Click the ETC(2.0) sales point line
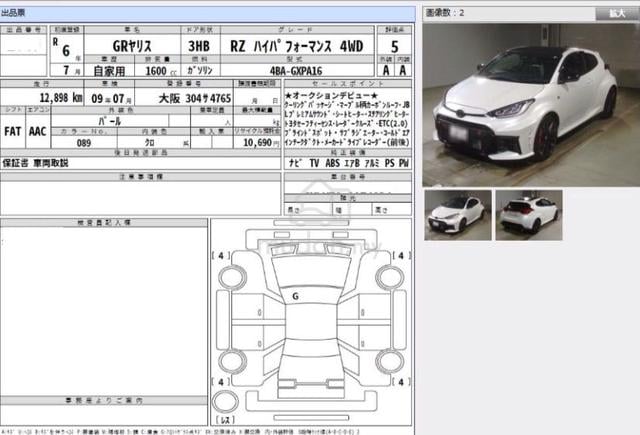This screenshot has height=435, width=640. pos(347,123)
